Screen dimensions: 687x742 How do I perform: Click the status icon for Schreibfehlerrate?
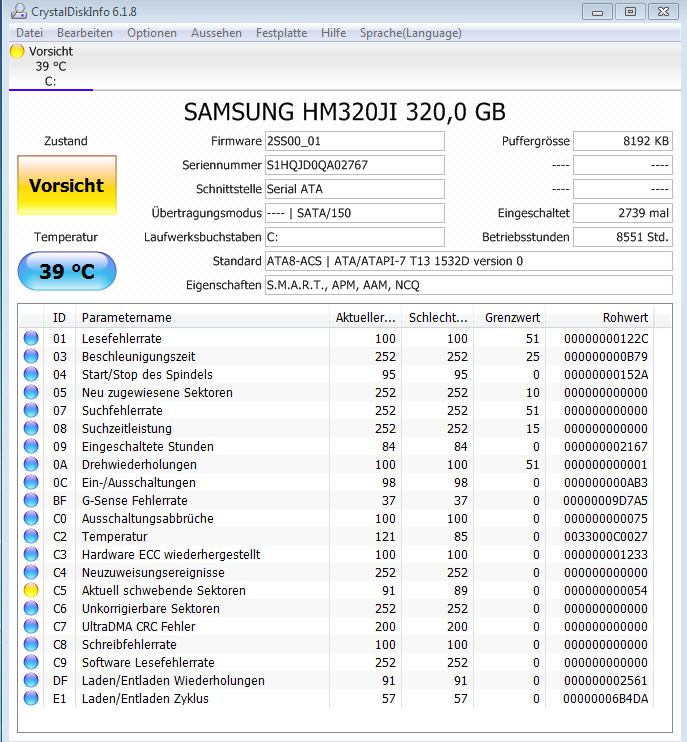31,644
